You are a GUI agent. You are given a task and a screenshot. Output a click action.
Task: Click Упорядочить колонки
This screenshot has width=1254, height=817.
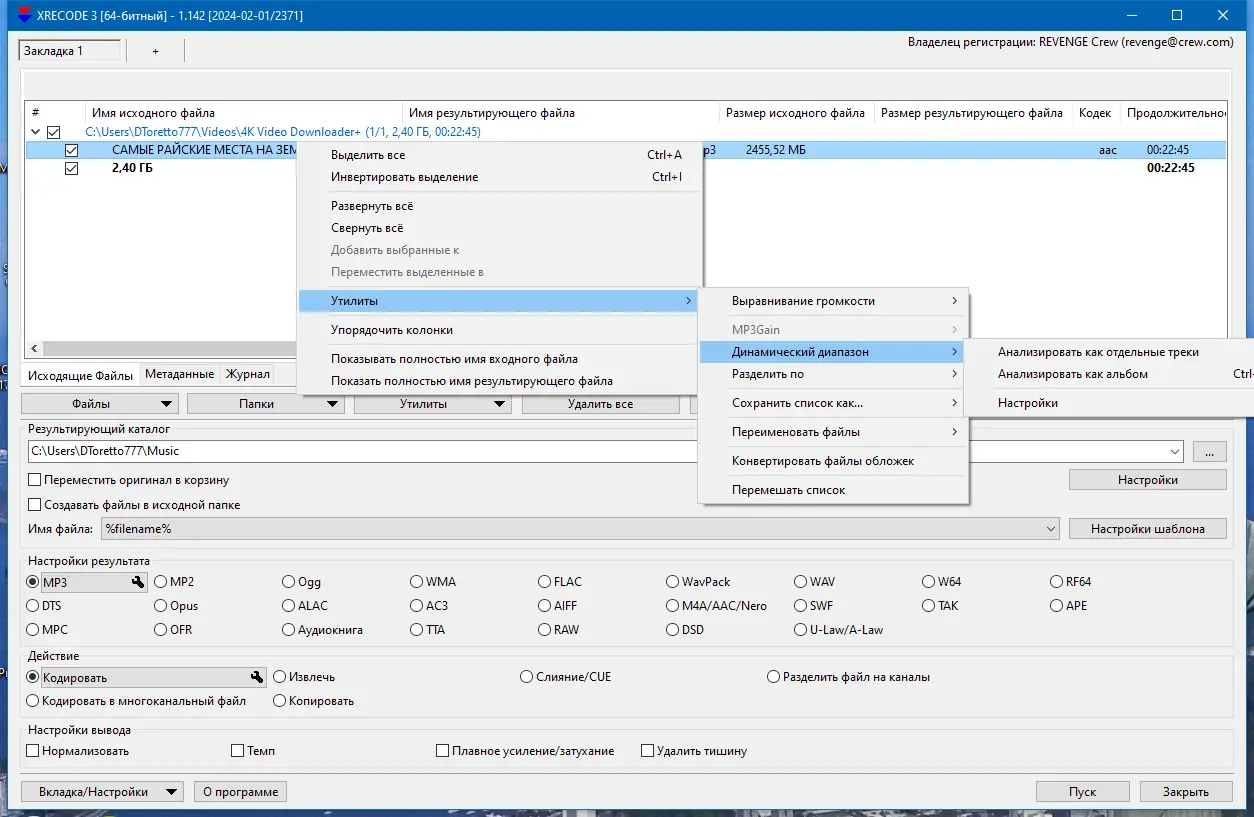coord(500,330)
